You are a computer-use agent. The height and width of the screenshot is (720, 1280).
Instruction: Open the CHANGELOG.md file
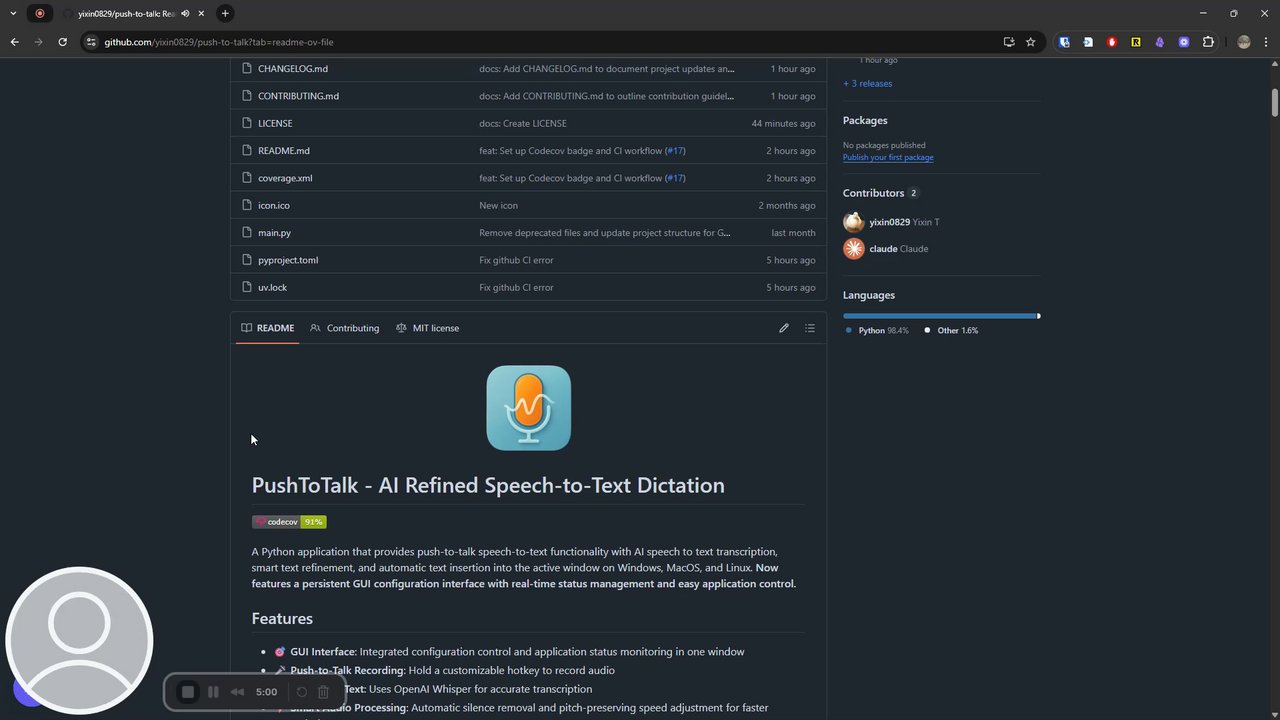click(x=293, y=69)
